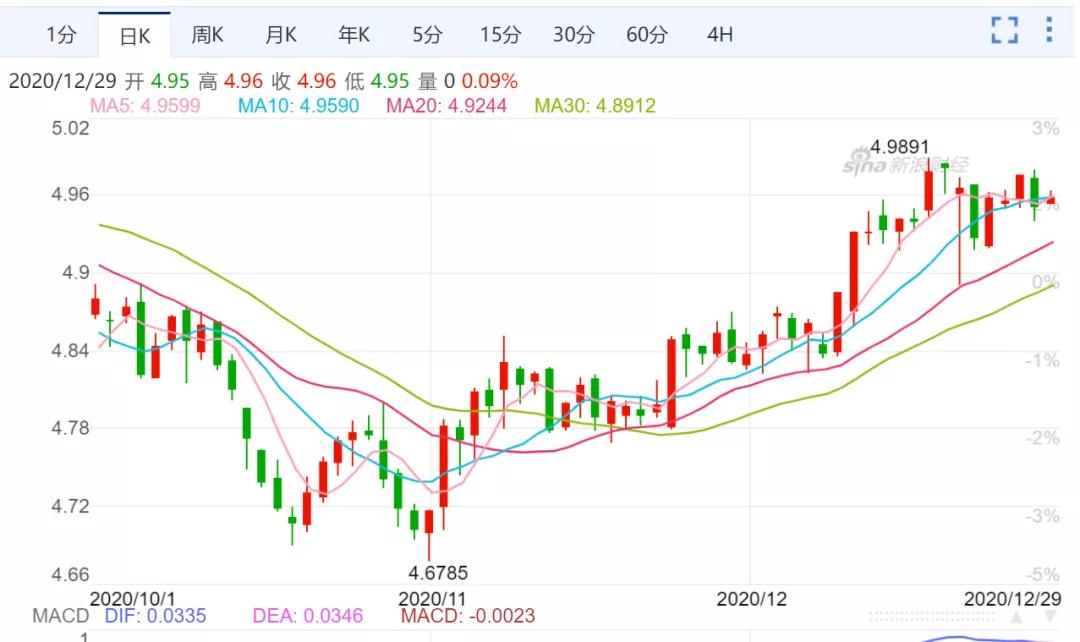Click the 5.02 y-axis price label
The height and width of the screenshot is (642, 1080).
70,128
